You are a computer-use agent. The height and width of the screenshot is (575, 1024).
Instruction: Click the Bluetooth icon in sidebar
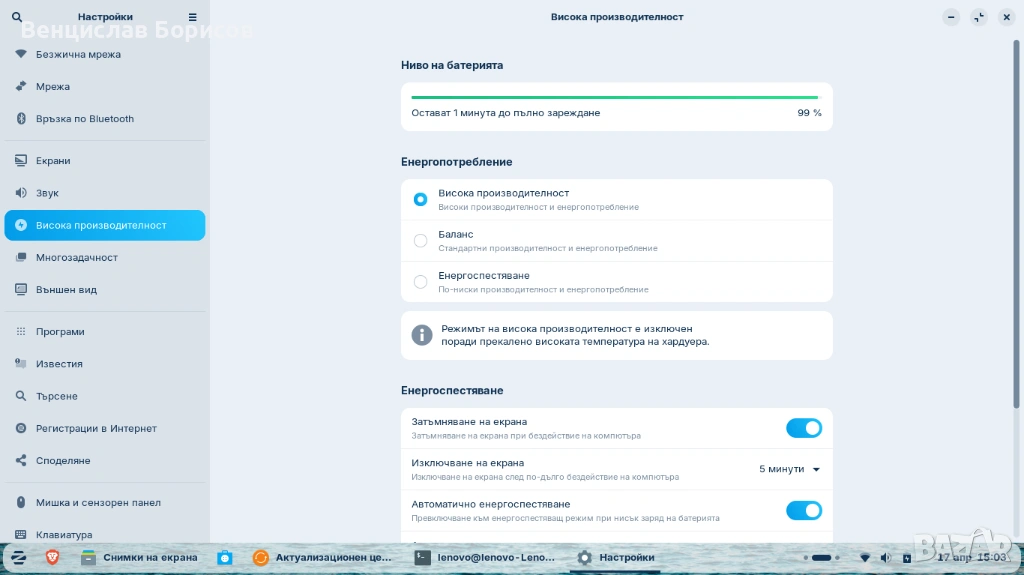(x=21, y=119)
